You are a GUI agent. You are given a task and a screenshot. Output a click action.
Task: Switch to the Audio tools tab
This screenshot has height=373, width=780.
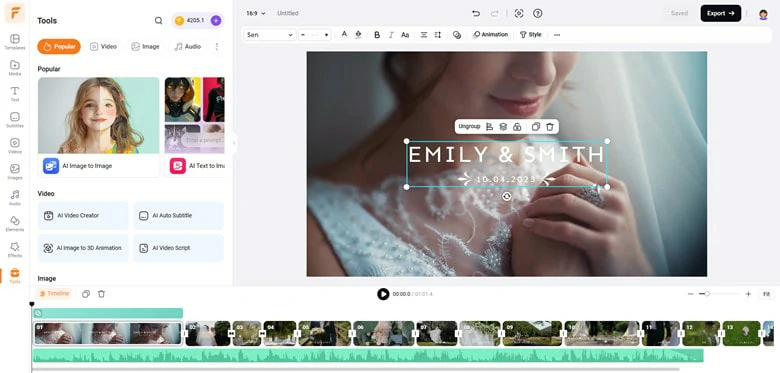(x=188, y=47)
